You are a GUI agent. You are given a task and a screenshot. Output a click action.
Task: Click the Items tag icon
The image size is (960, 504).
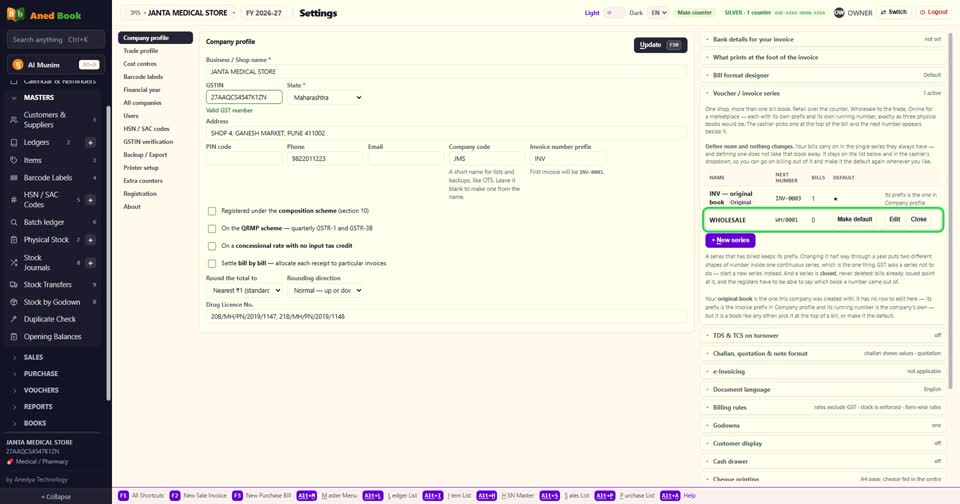[x=13, y=160]
